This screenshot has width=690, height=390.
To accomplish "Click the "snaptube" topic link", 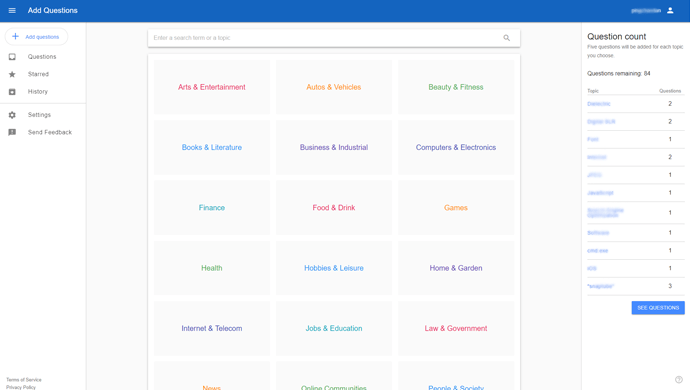I will click(x=601, y=286).
